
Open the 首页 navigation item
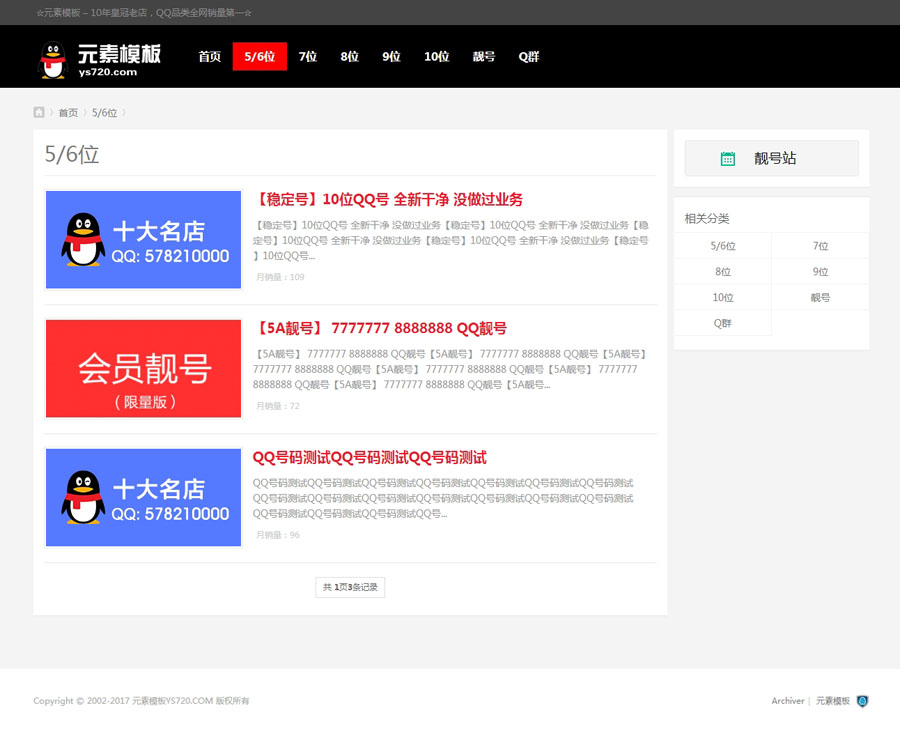[x=210, y=56]
